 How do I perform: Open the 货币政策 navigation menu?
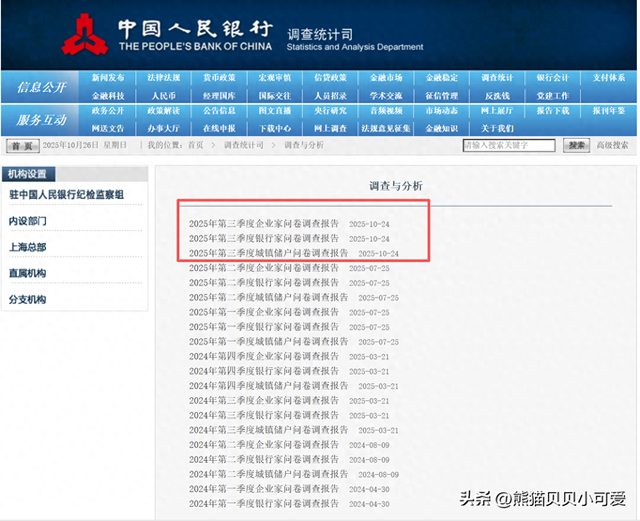pos(219,78)
